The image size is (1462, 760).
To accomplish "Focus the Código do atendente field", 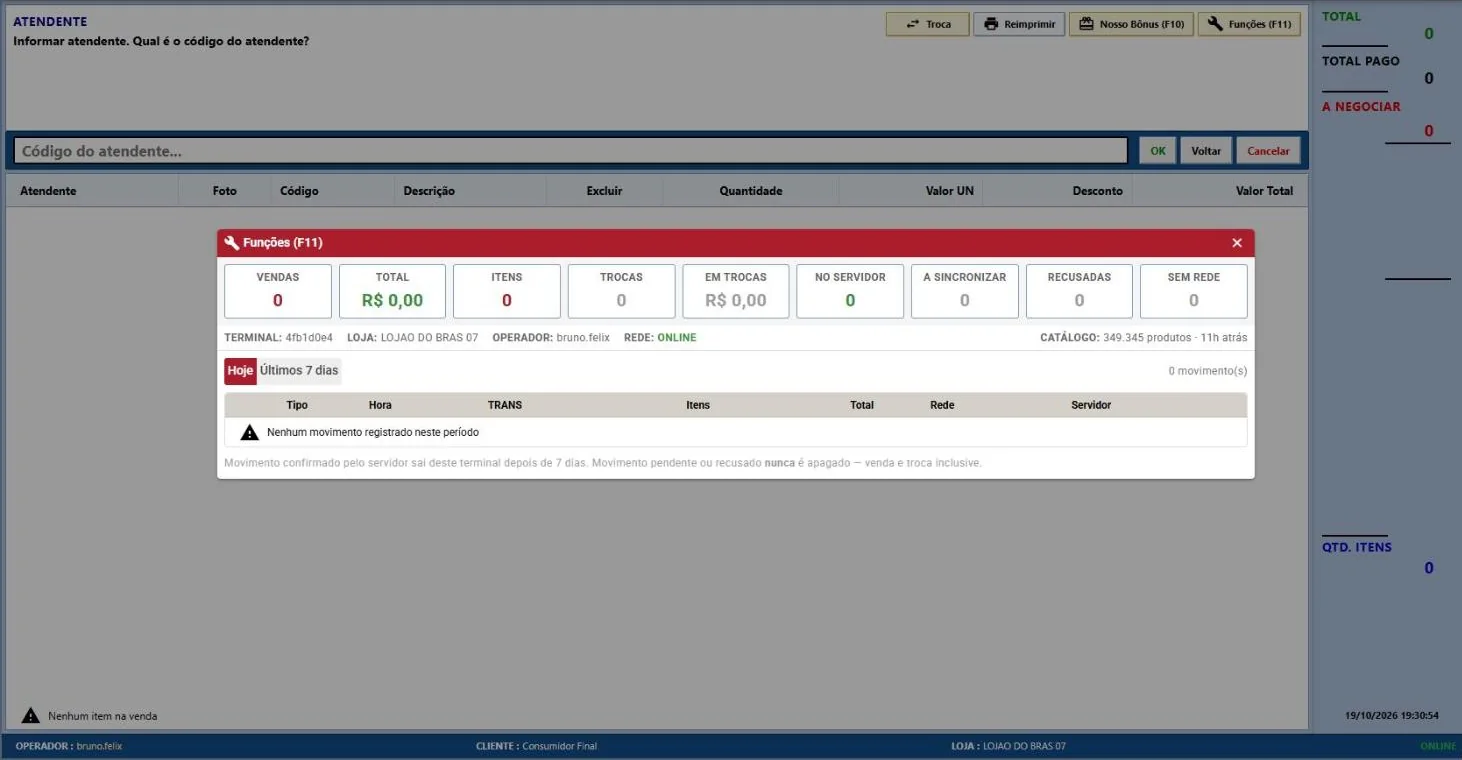I will (x=570, y=151).
